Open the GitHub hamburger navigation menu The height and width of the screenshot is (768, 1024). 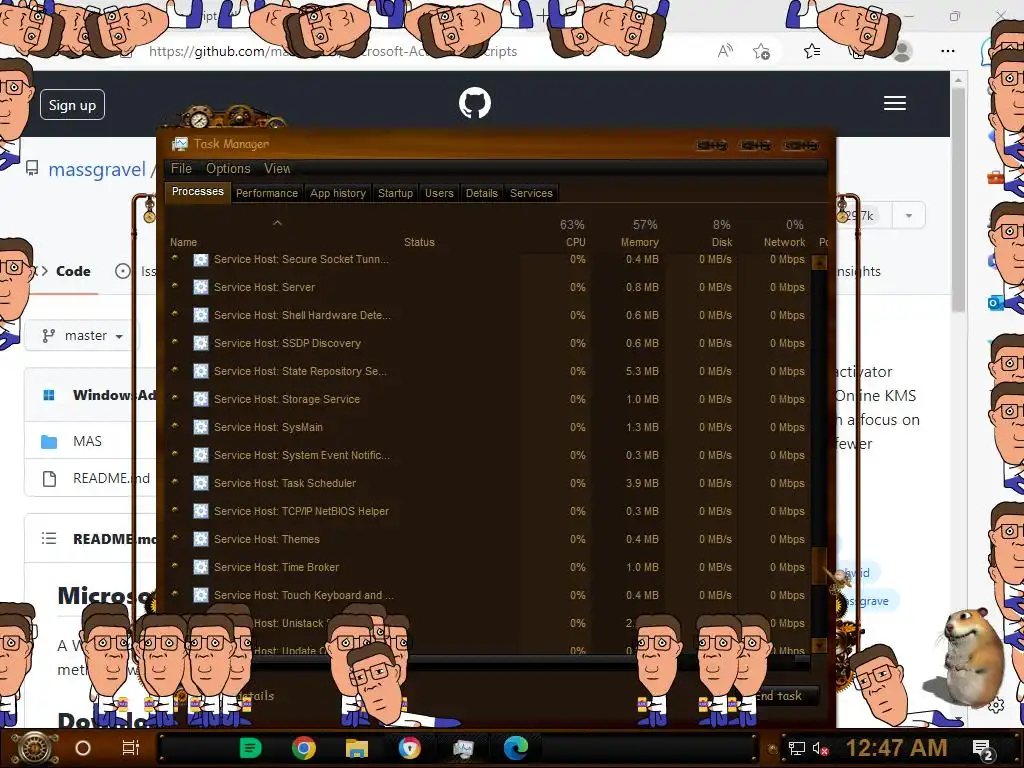(895, 103)
